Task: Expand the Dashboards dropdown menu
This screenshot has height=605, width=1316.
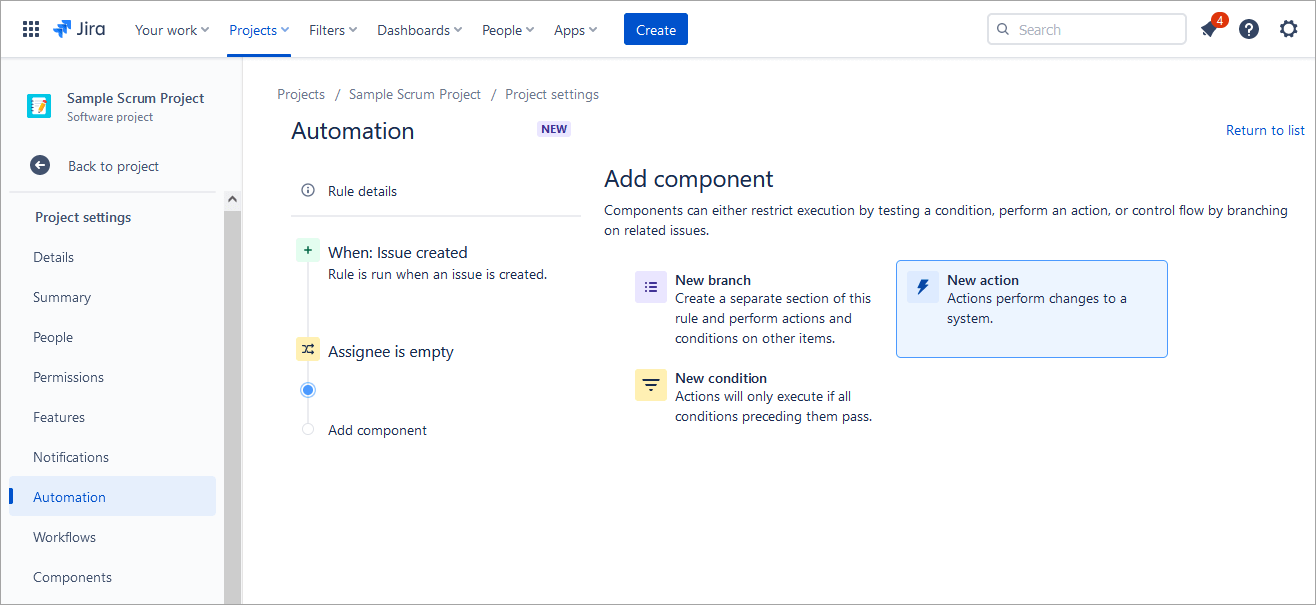Action: tap(419, 30)
